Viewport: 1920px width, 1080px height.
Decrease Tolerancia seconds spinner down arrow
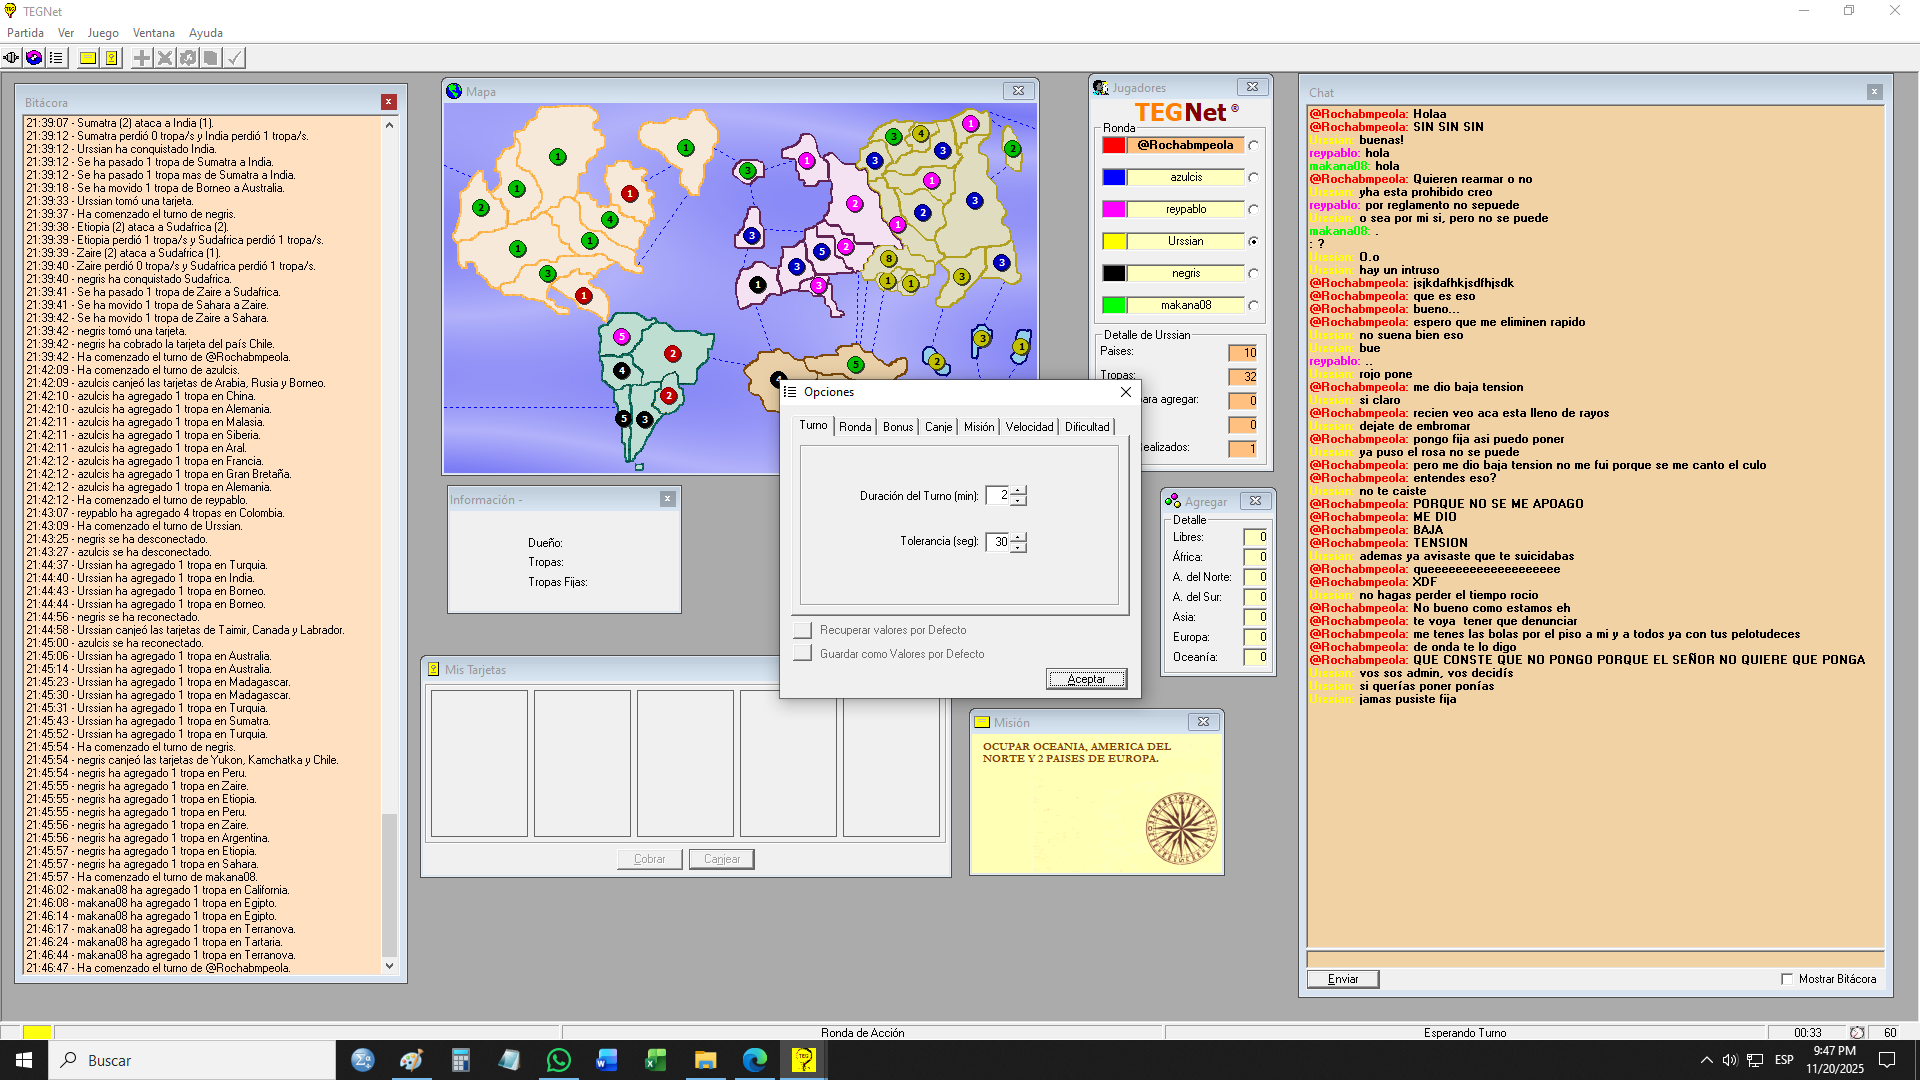[1018, 547]
